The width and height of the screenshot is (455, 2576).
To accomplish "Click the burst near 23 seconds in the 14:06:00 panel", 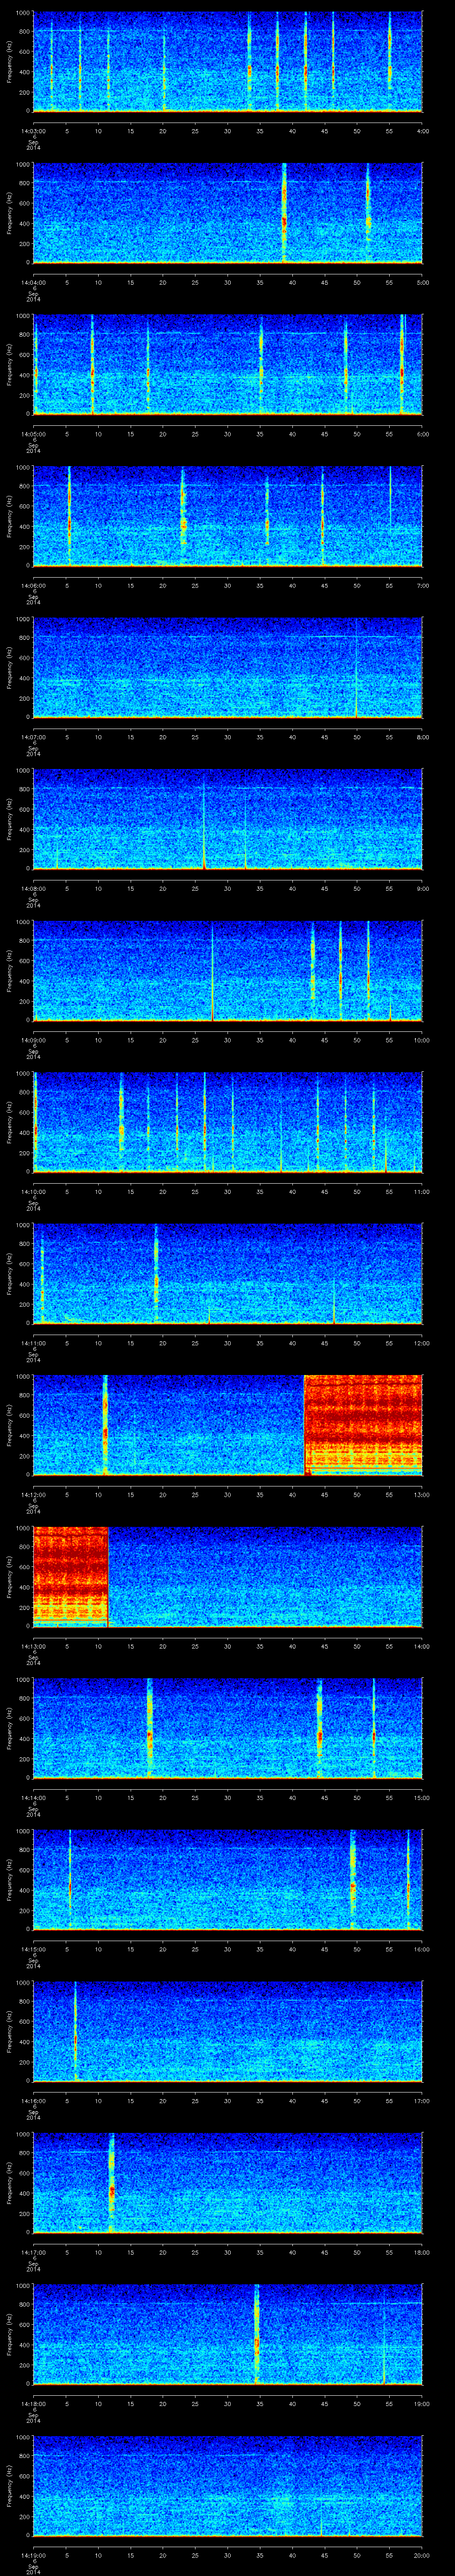I will click(183, 515).
